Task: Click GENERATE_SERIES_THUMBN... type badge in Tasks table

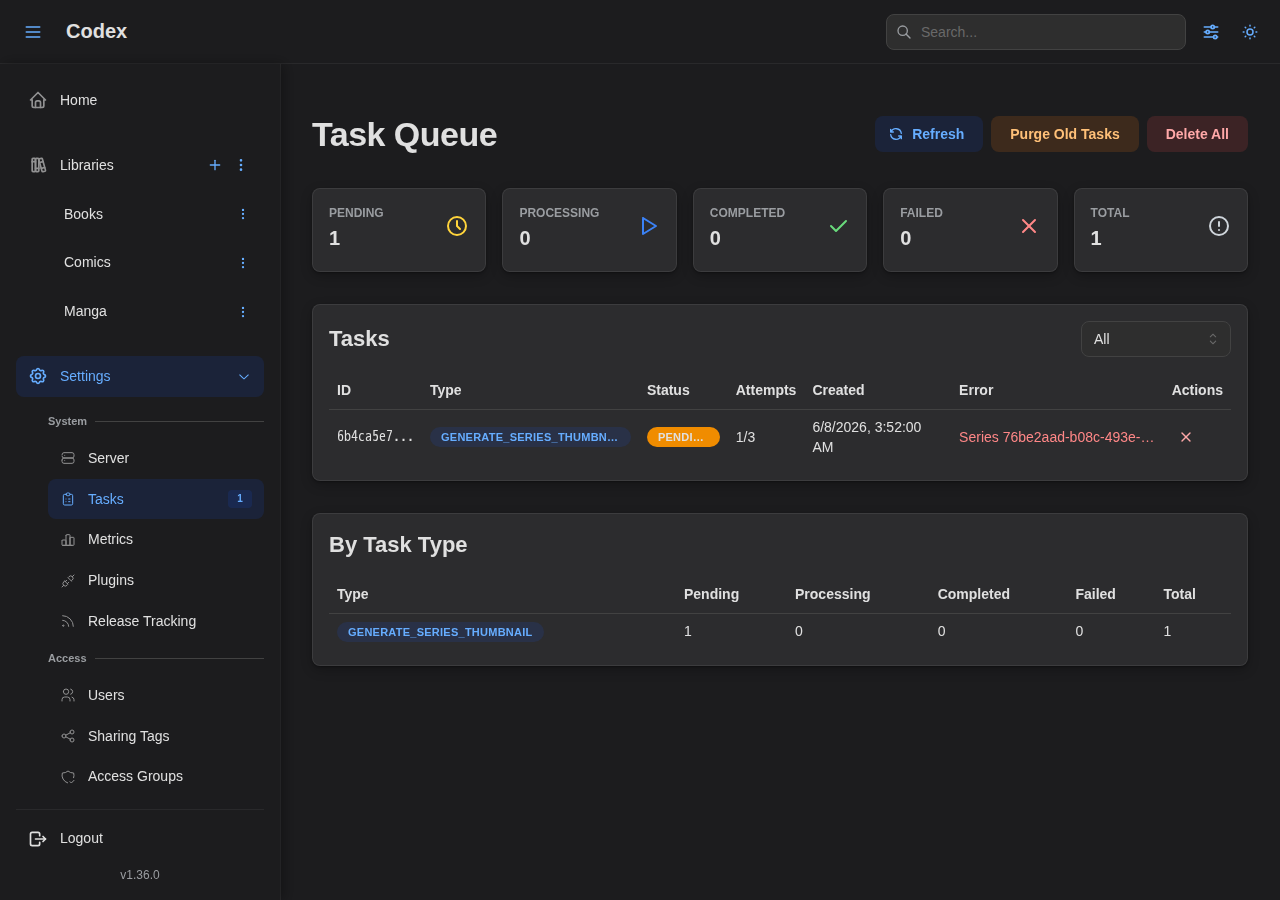Action: 530,437
